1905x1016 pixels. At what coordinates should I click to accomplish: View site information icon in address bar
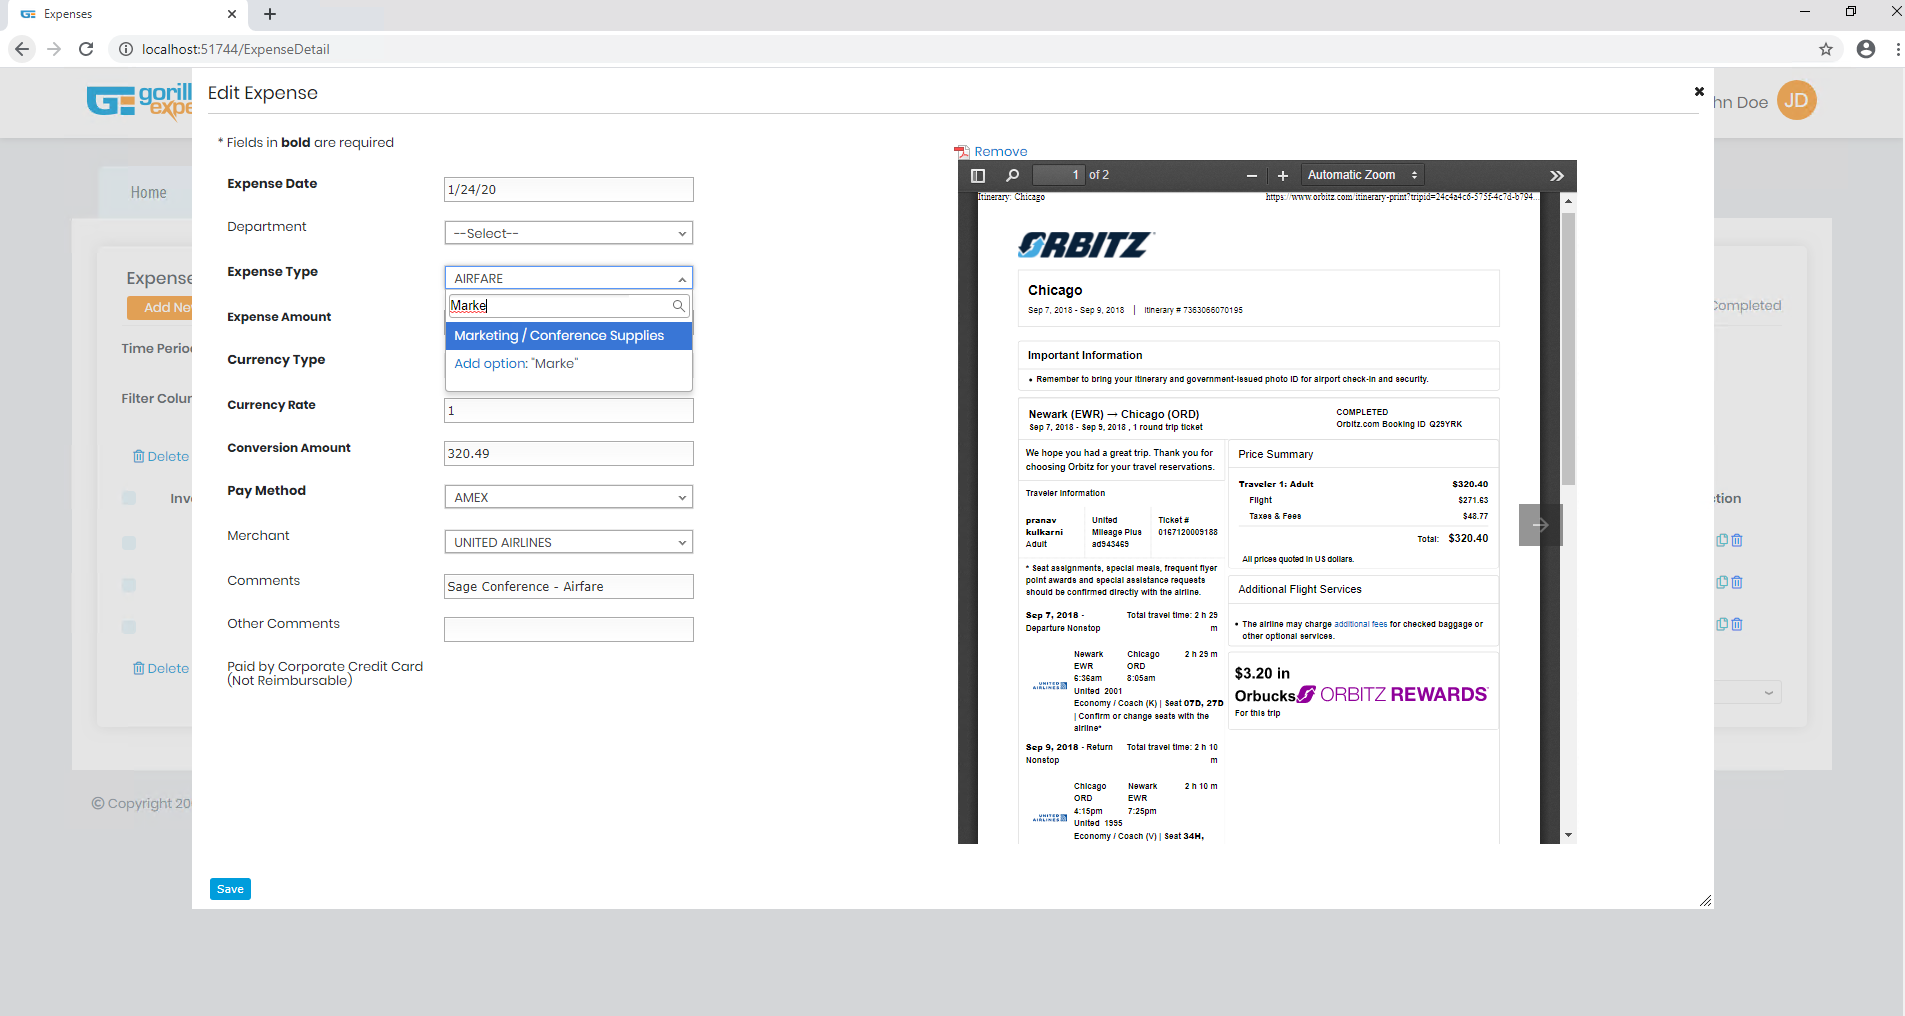(126, 49)
